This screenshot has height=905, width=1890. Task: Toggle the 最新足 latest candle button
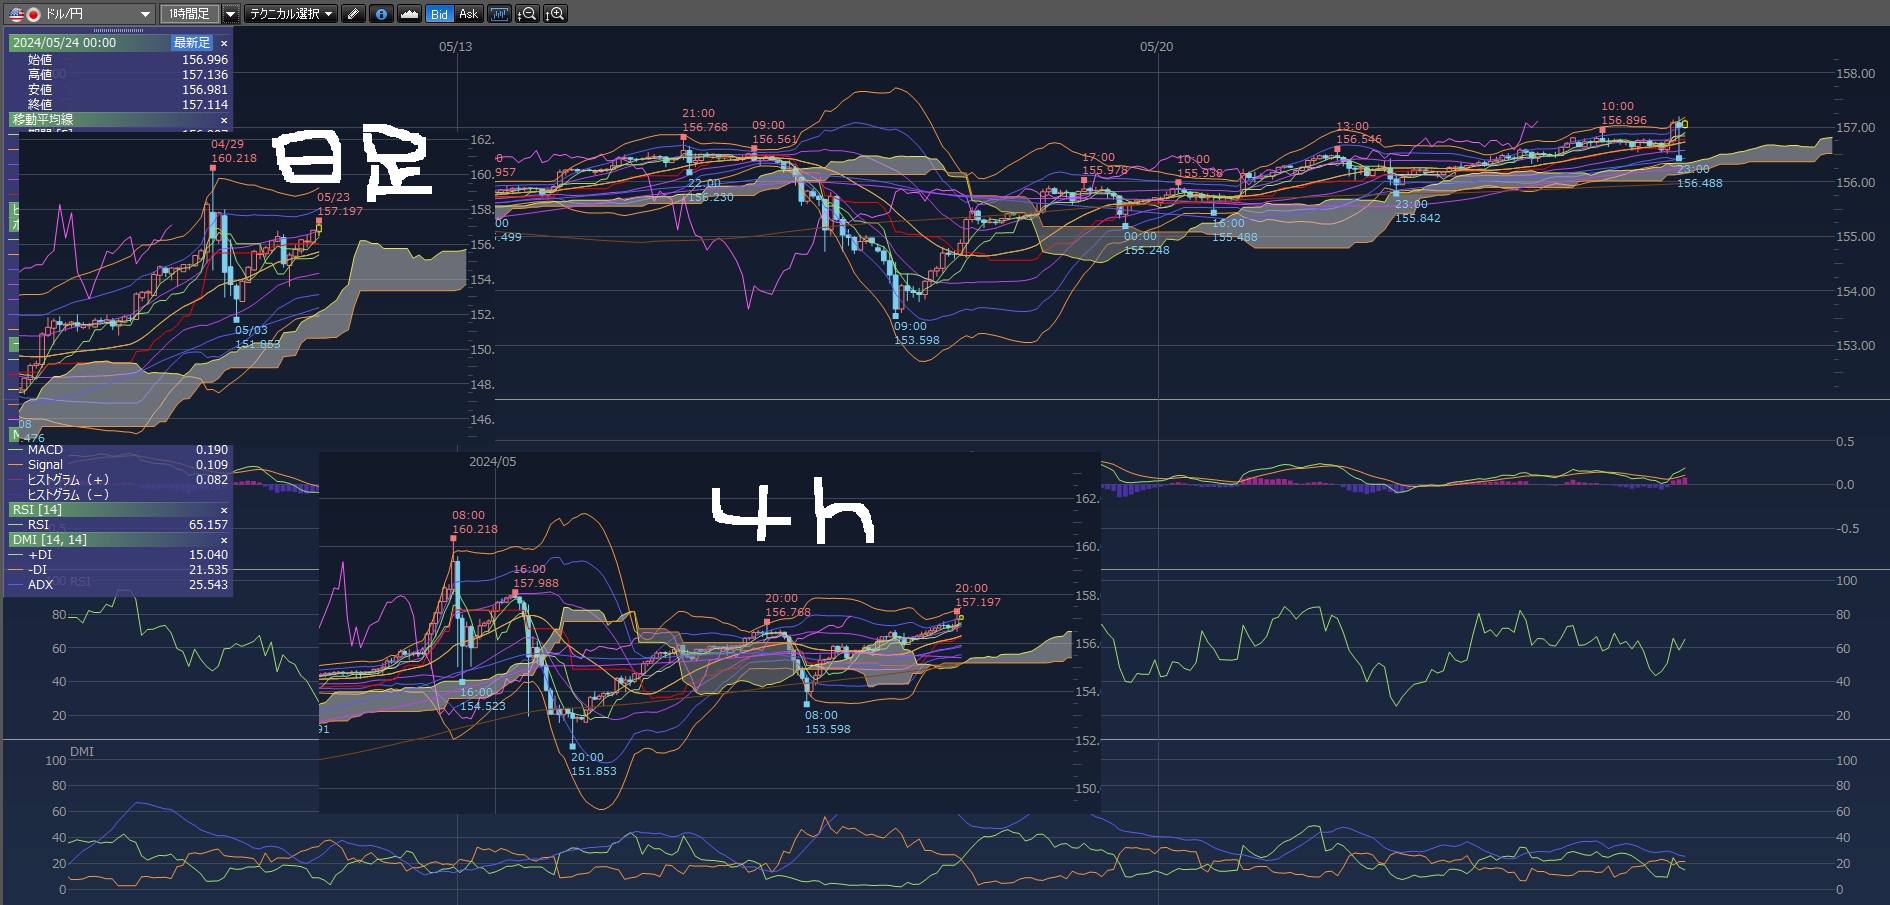(192, 43)
